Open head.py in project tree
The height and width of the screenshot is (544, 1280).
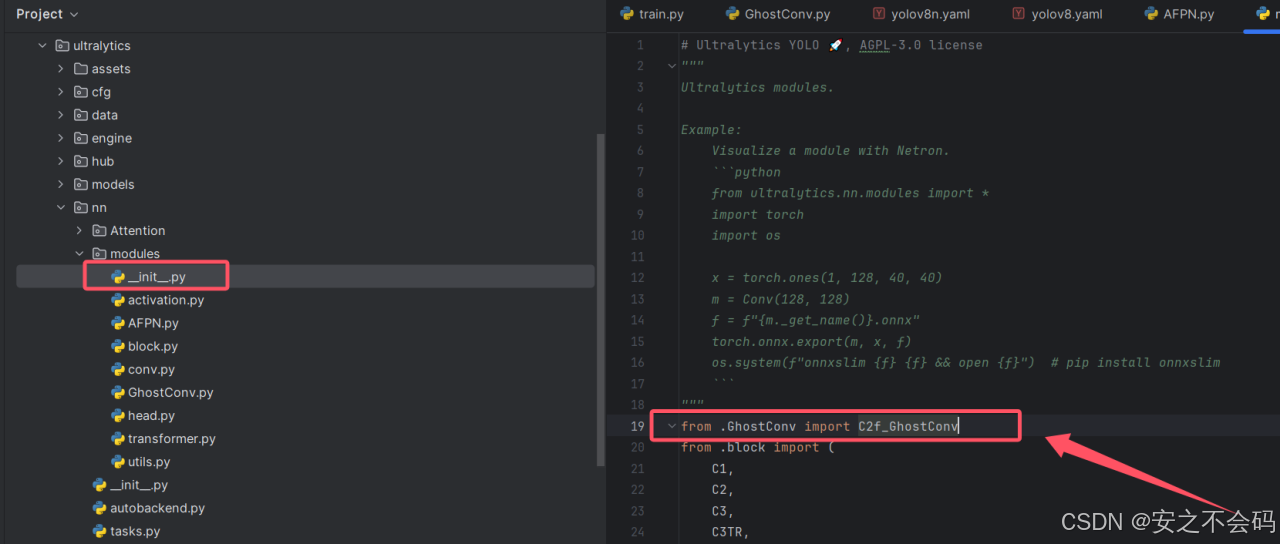pyautogui.click(x=151, y=415)
